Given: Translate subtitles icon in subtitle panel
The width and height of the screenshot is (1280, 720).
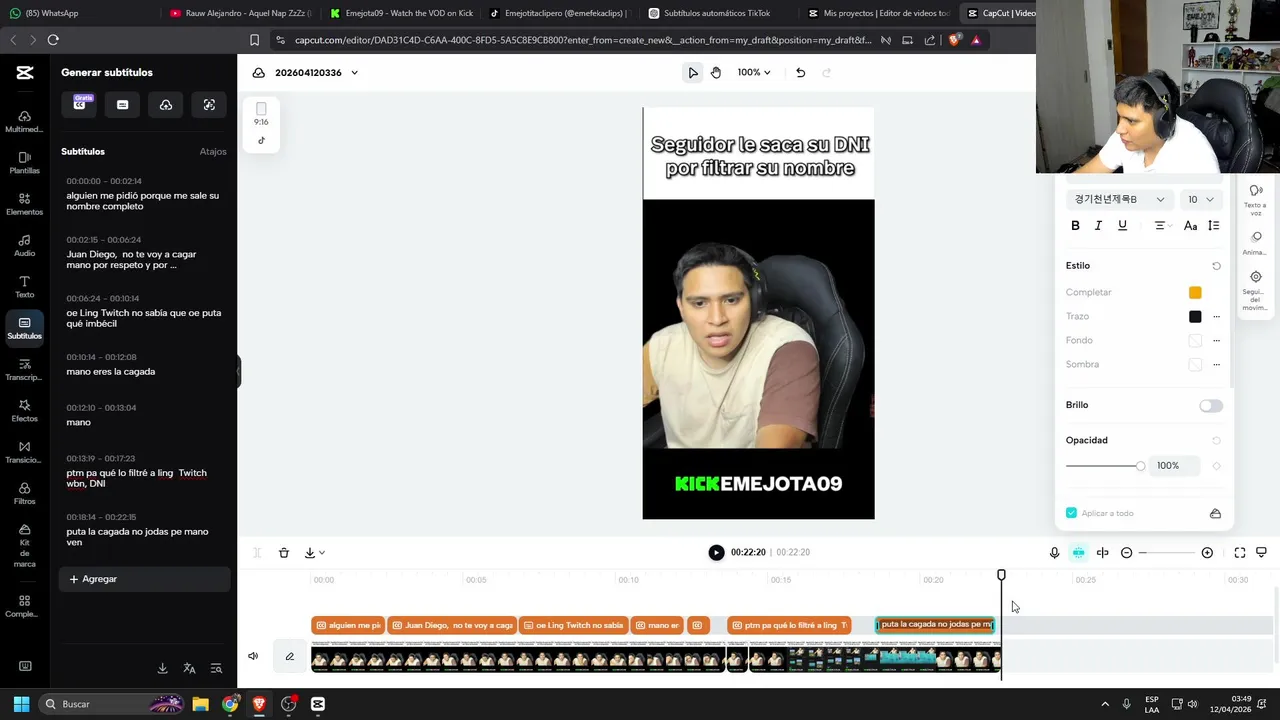Looking at the screenshot, I should pos(189,668).
